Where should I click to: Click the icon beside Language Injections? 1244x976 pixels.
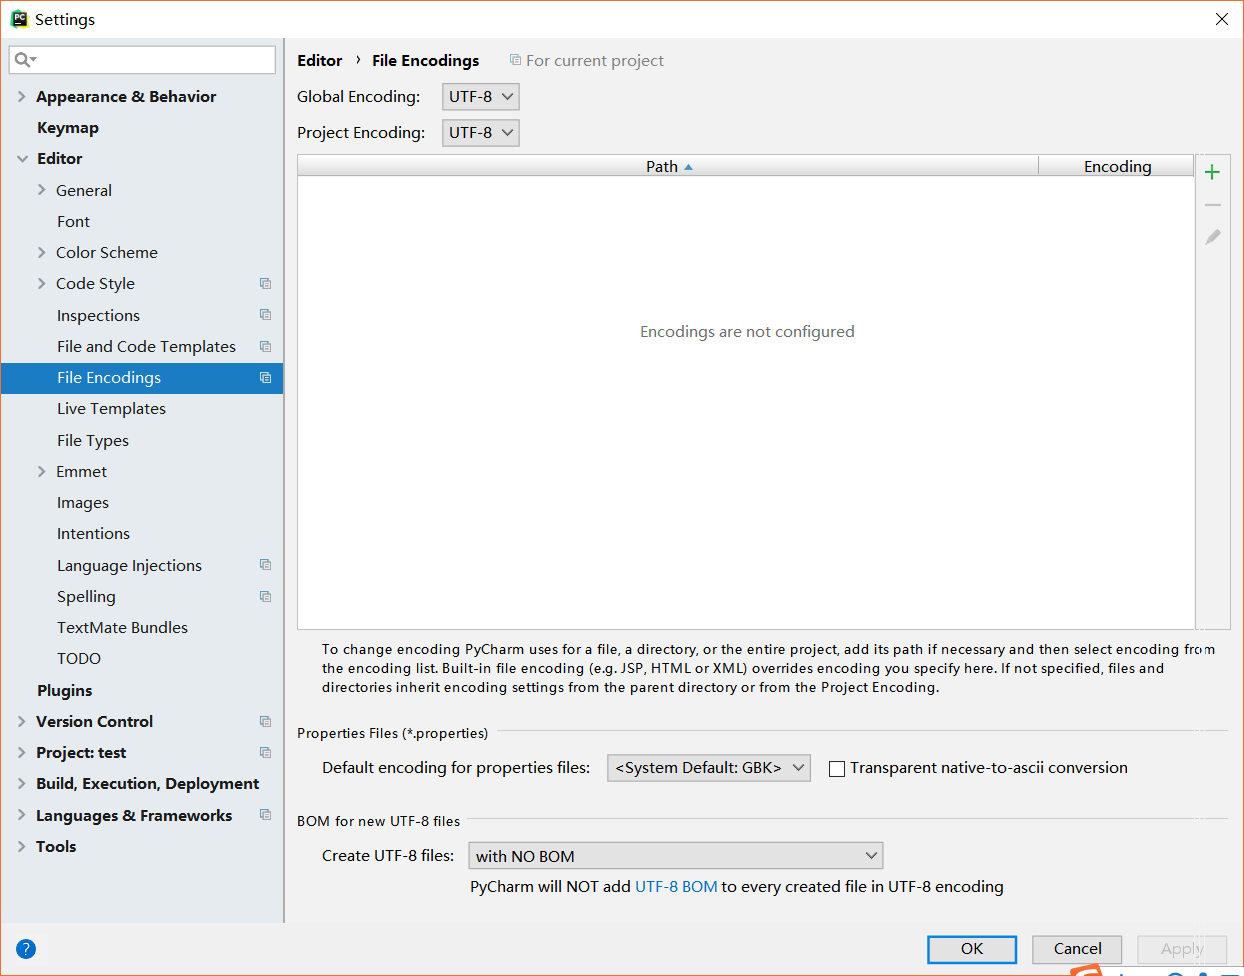click(x=265, y=565)
